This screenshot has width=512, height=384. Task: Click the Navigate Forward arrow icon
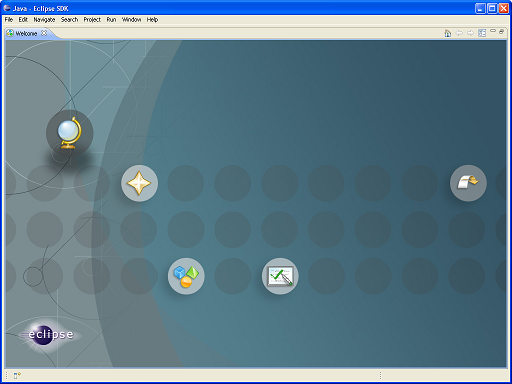tap(470, 33)
